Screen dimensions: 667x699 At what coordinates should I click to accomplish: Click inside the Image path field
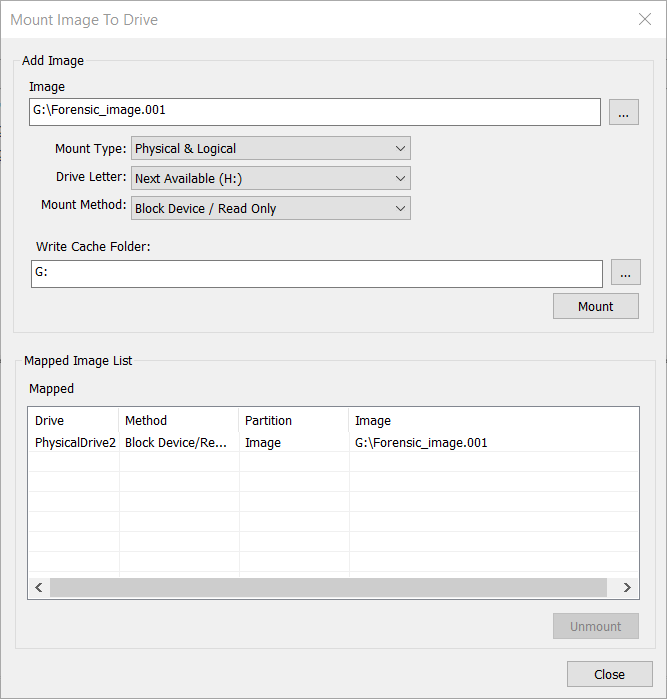[x=314, y=112]
